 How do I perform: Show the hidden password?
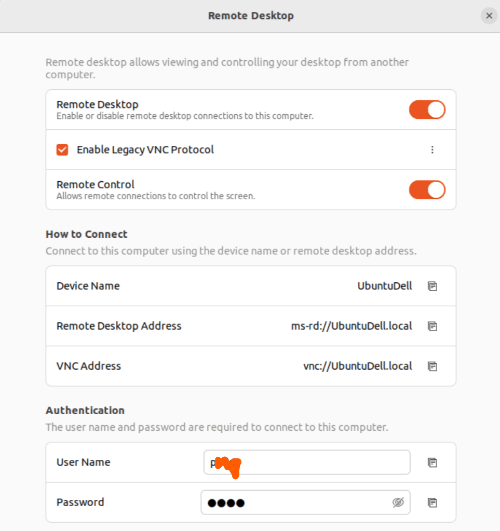[398, 503]
